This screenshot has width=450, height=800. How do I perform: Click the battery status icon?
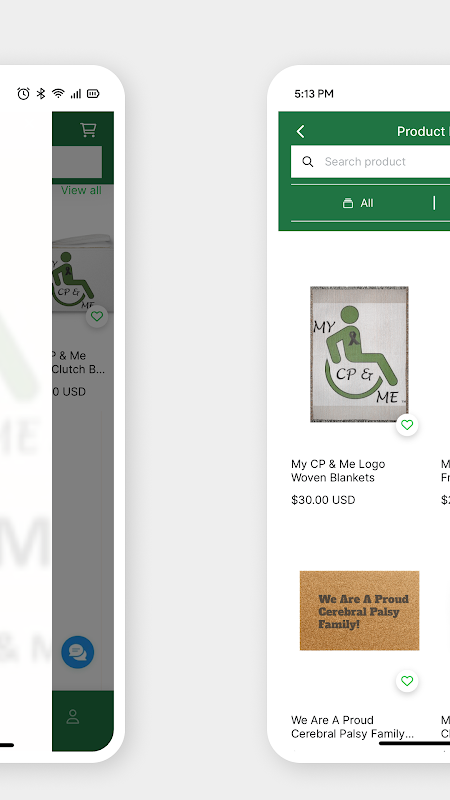tap(93, 93)
